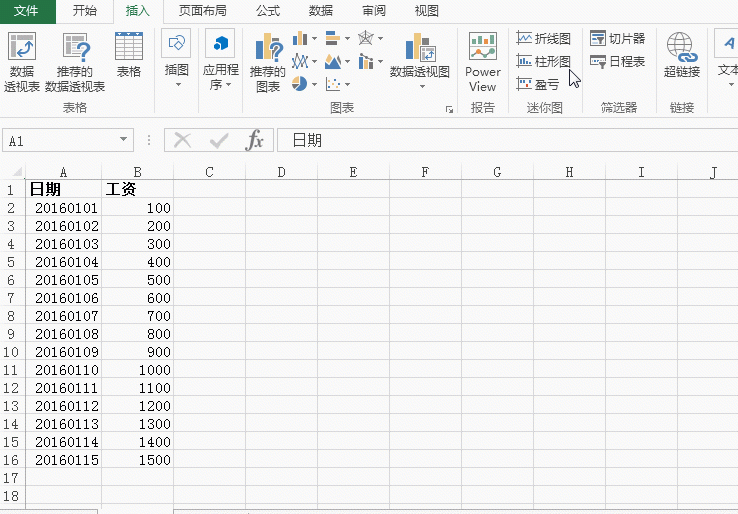Launch Power View report
The width and height of the screenshot is (738, 514).
[x=483, y=62]
